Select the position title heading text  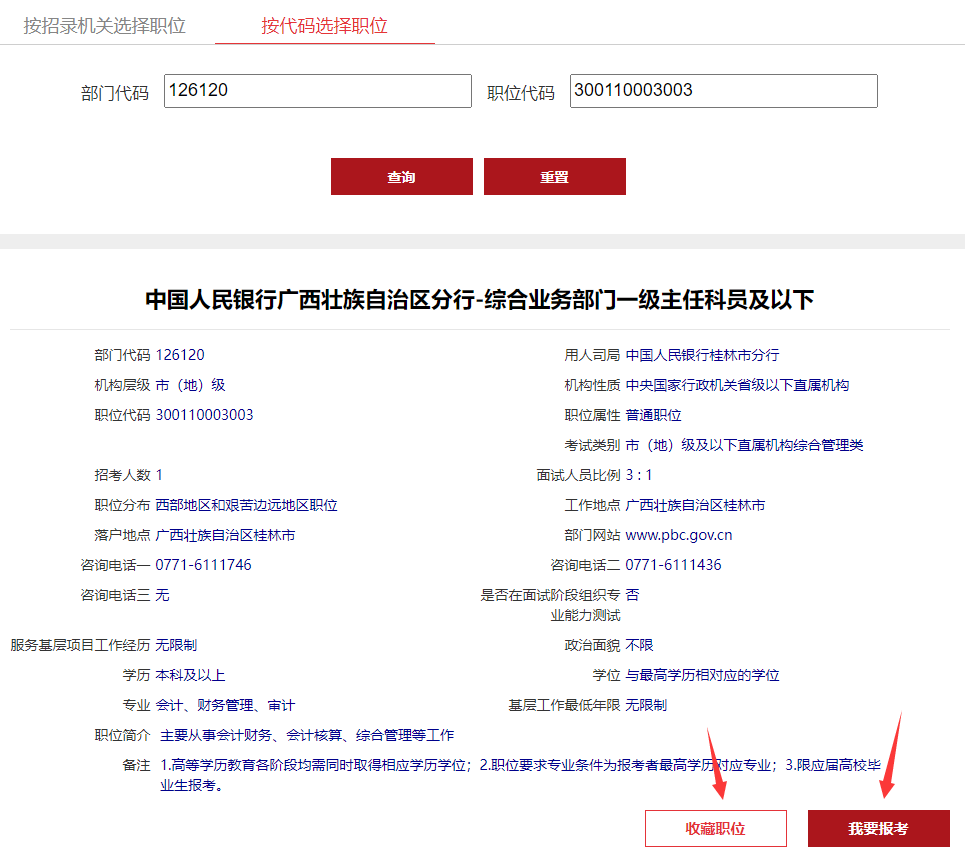pyautogui.click(x=480, y=300)
